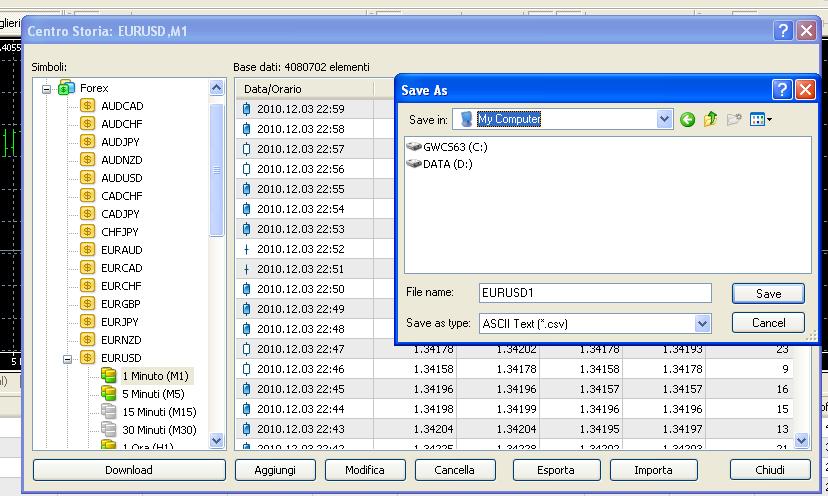Select the AUDCAD symbol icon

point(87,106)
